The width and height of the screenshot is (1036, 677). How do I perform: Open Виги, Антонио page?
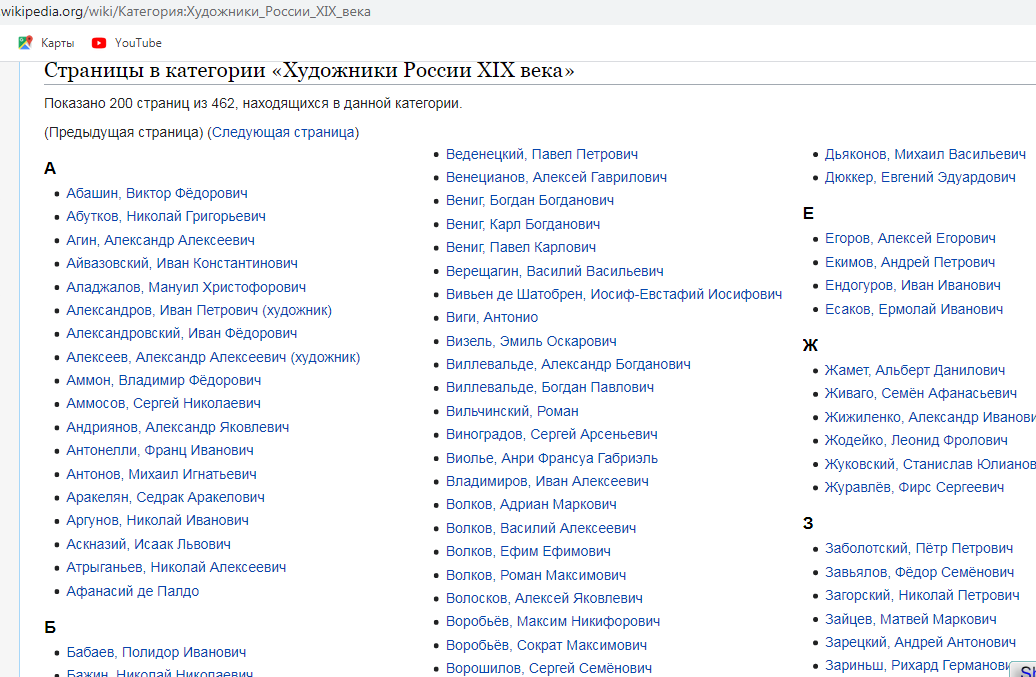[492, 318]
